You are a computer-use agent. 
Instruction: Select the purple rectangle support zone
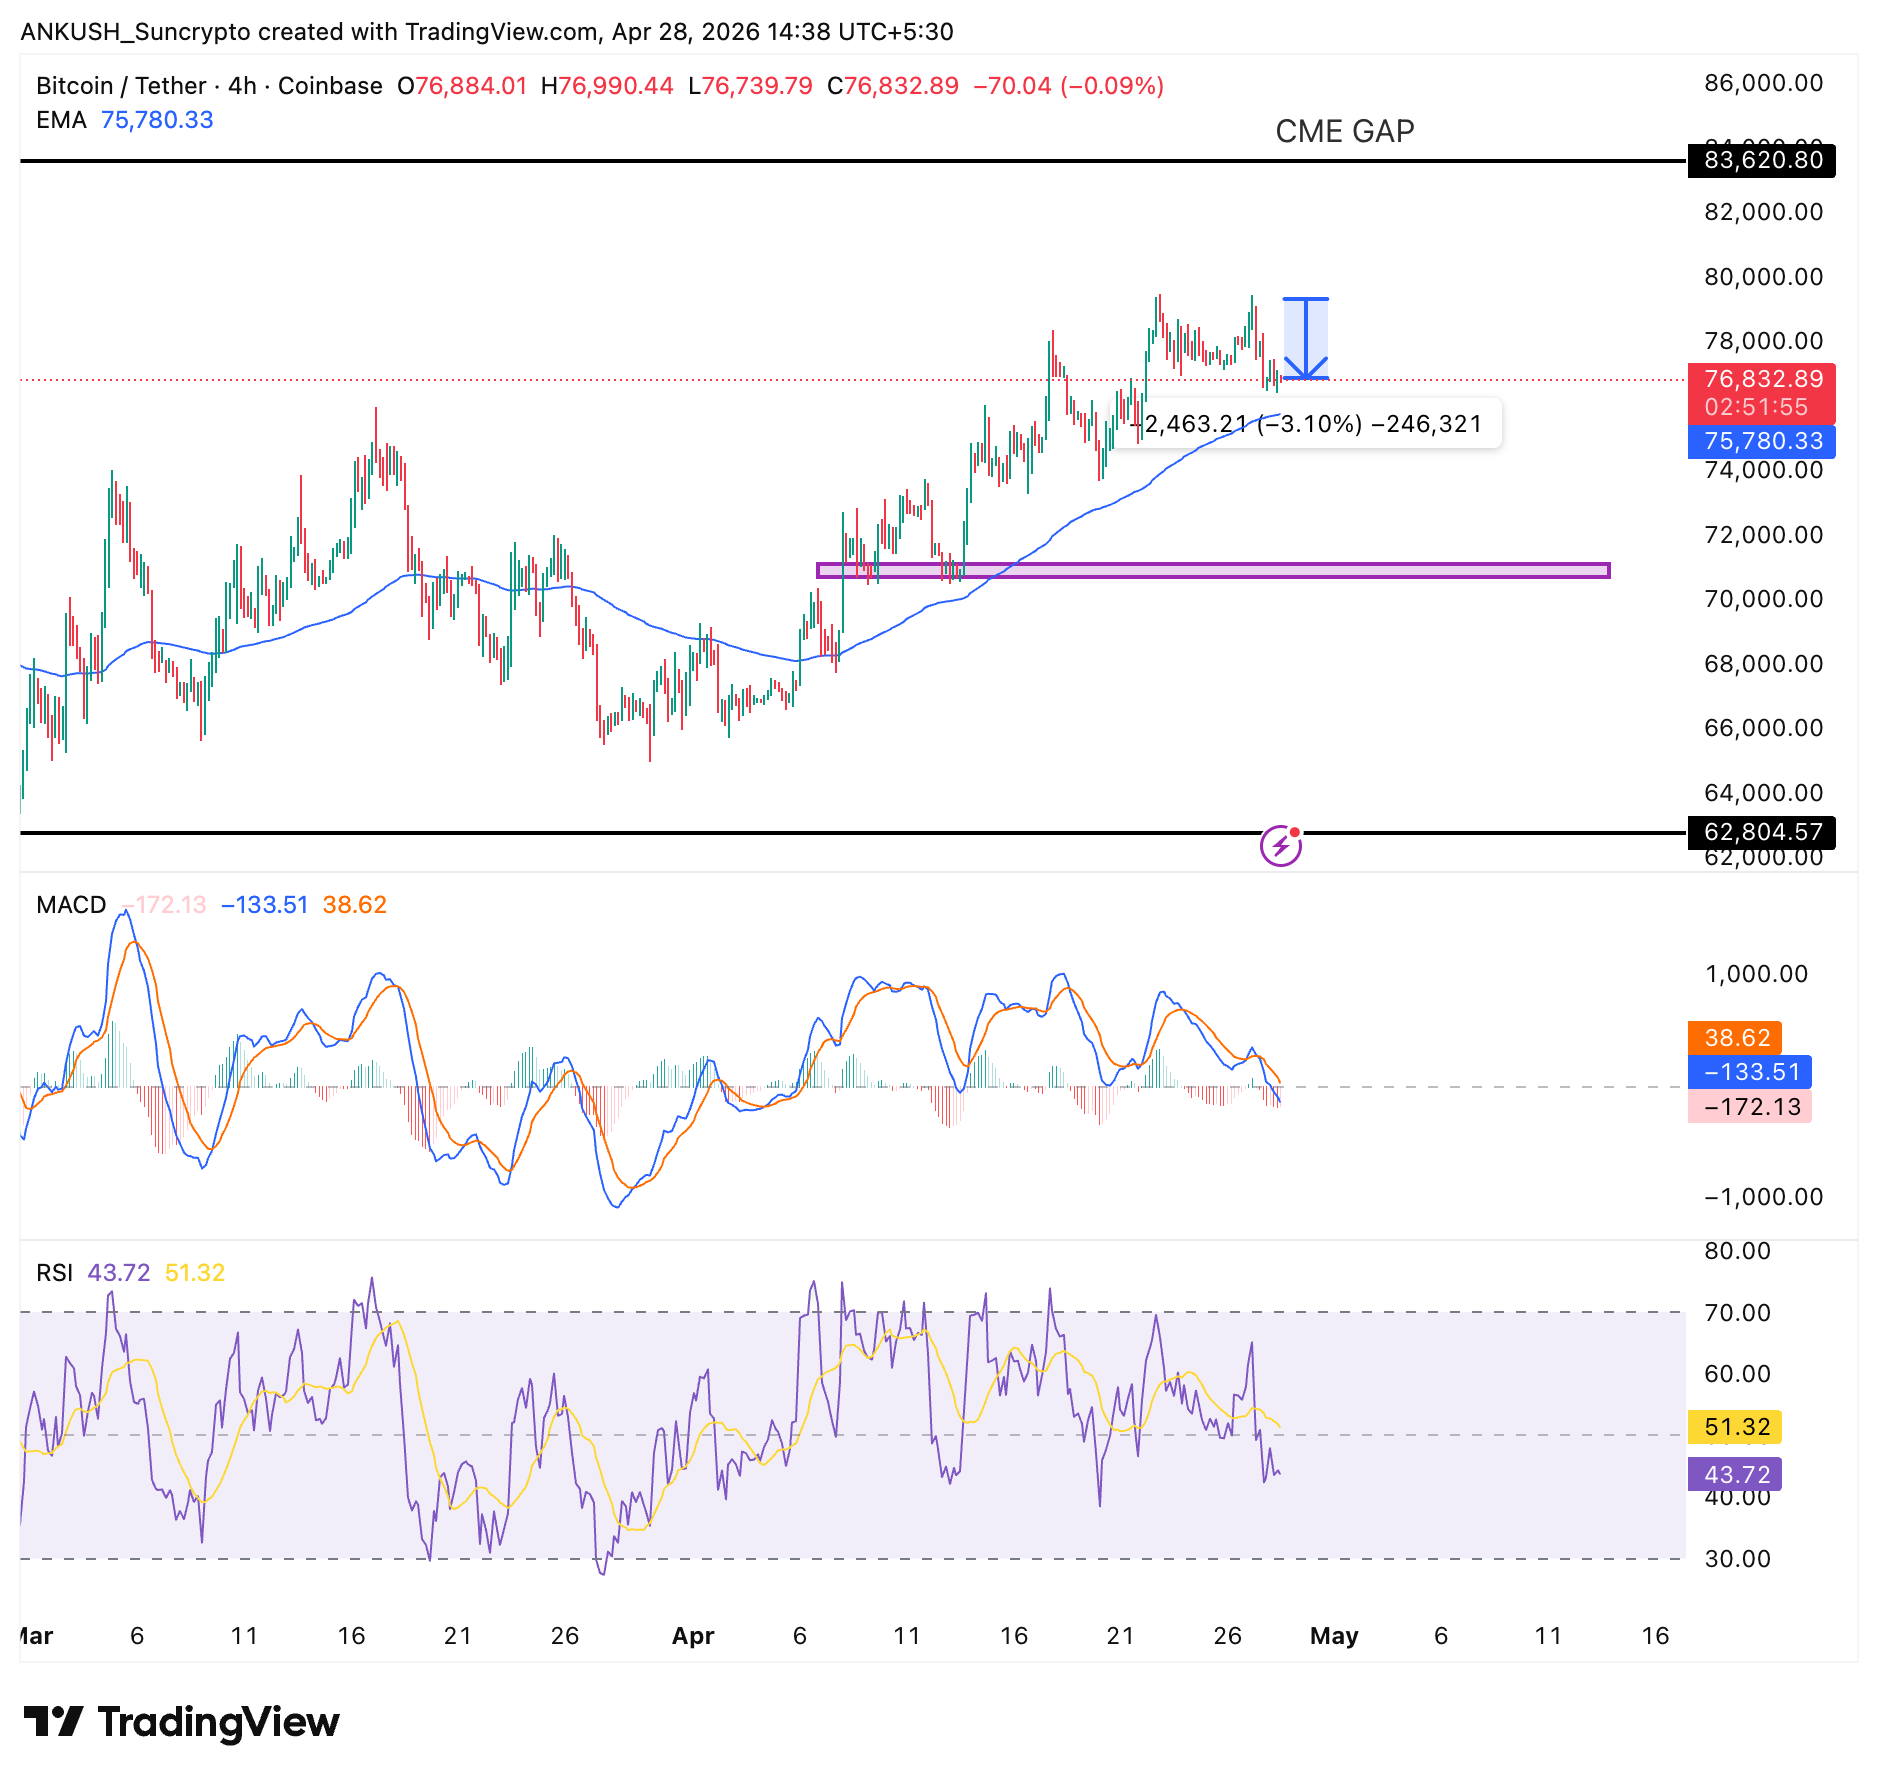(1212, 570)
